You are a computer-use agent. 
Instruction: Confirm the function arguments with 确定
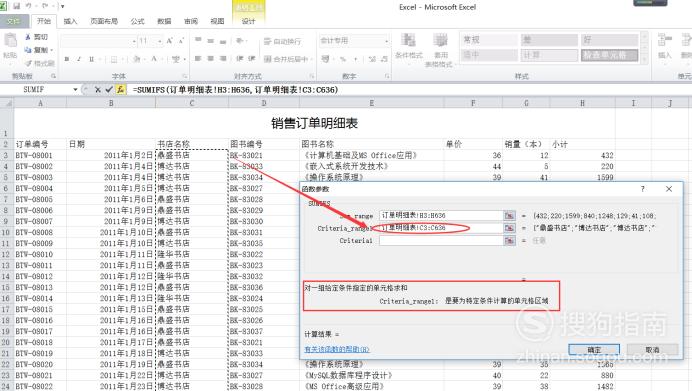click(594, 350)
